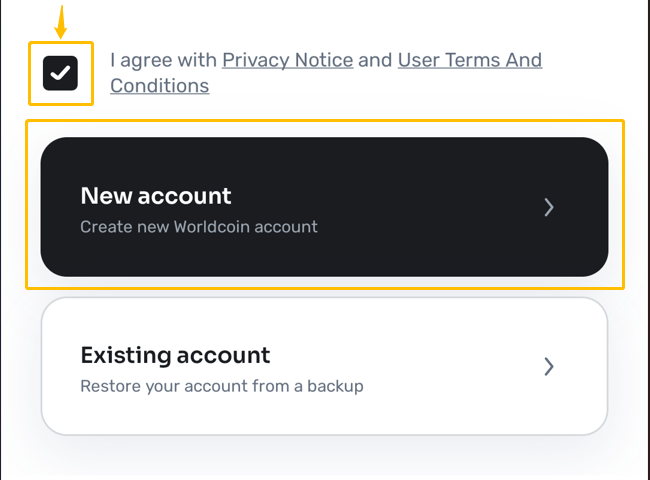Open the Privacy Notice link

288,60
